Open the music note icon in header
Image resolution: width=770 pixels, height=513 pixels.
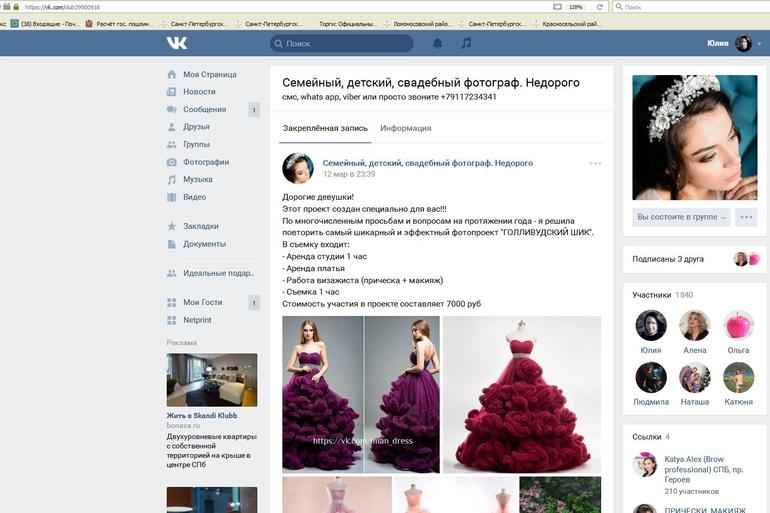point(466,43)
